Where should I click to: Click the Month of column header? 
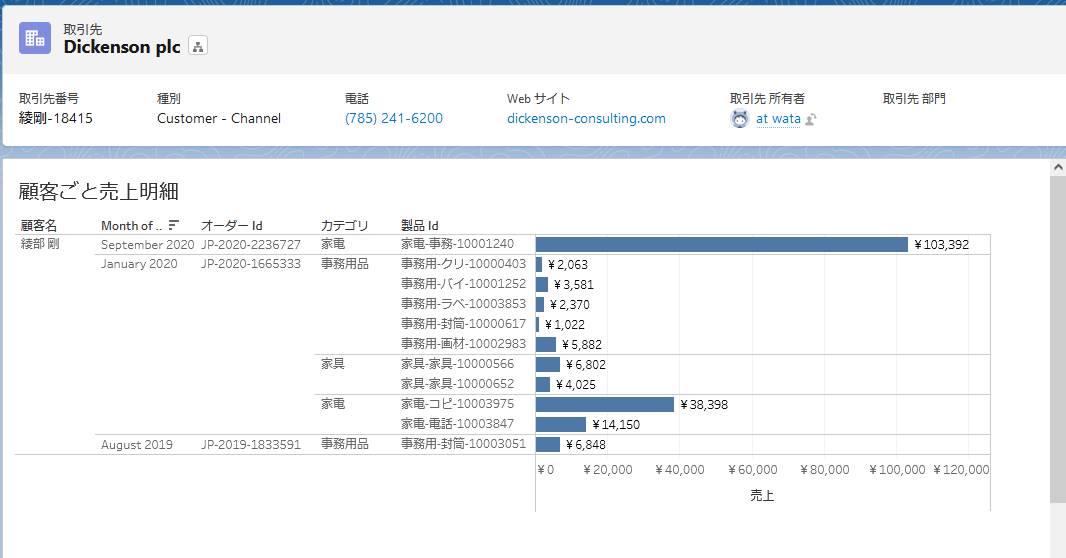click(x=132, y=226)
